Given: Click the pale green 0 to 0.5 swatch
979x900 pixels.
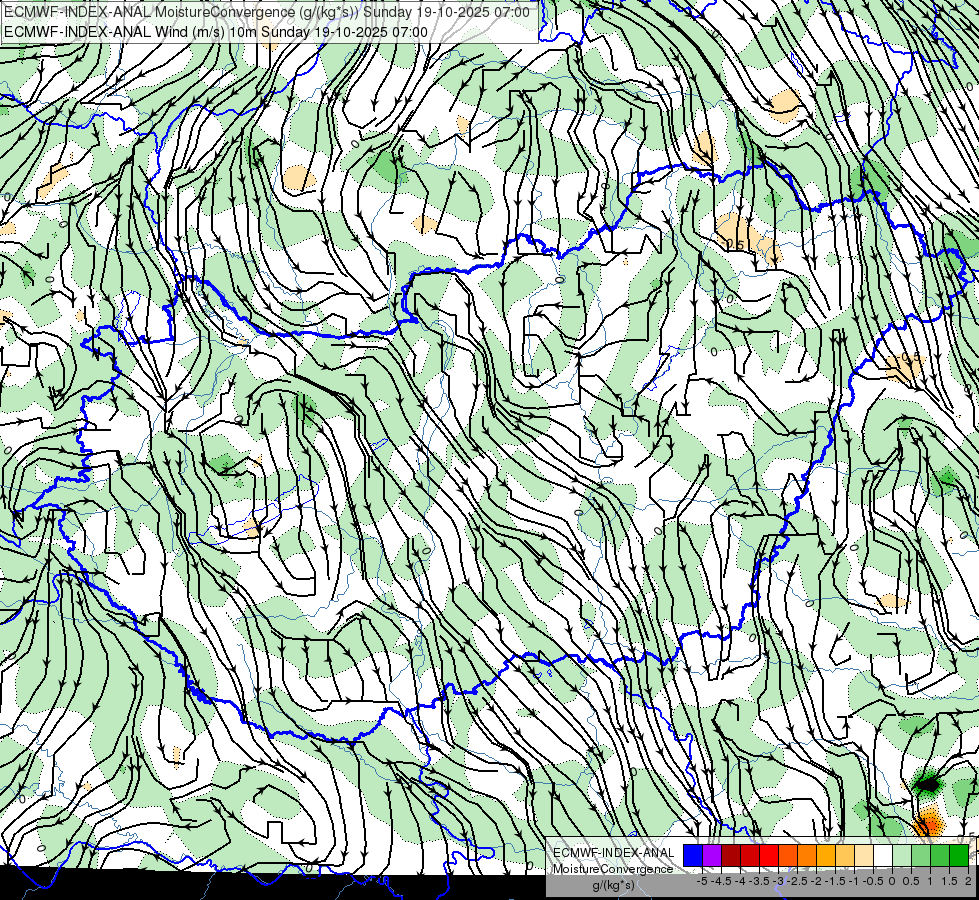Looking at the screenshot, I should (x=902, y=856).
